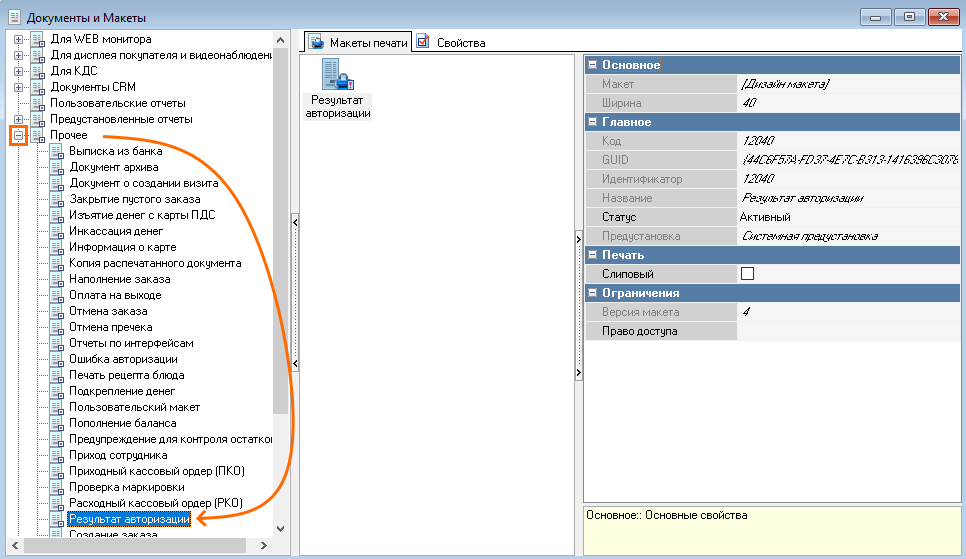Viewport: 966px width, 559px height.
Task: Click the tree's vertical scrollbar down arrow
Action: [x=280, y=528]
